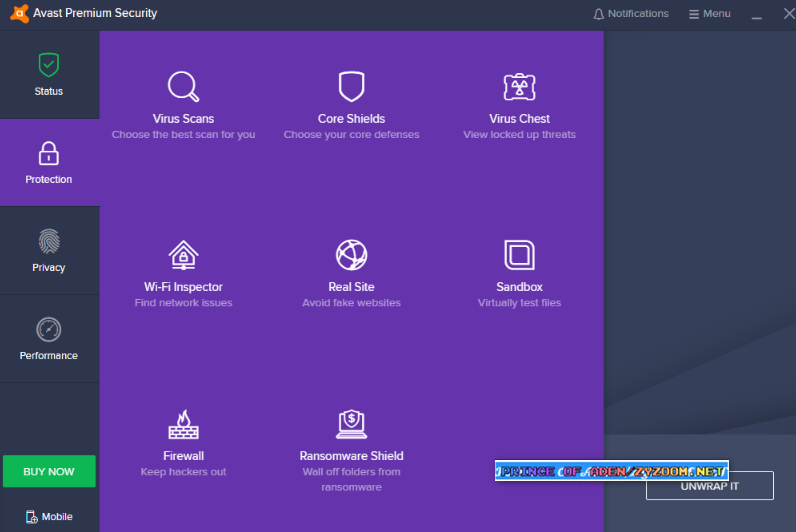This screenshot has width=796, height=532.
Task: Launch Wi-Fi Inspector house icon
Action: tap(183, 255)
